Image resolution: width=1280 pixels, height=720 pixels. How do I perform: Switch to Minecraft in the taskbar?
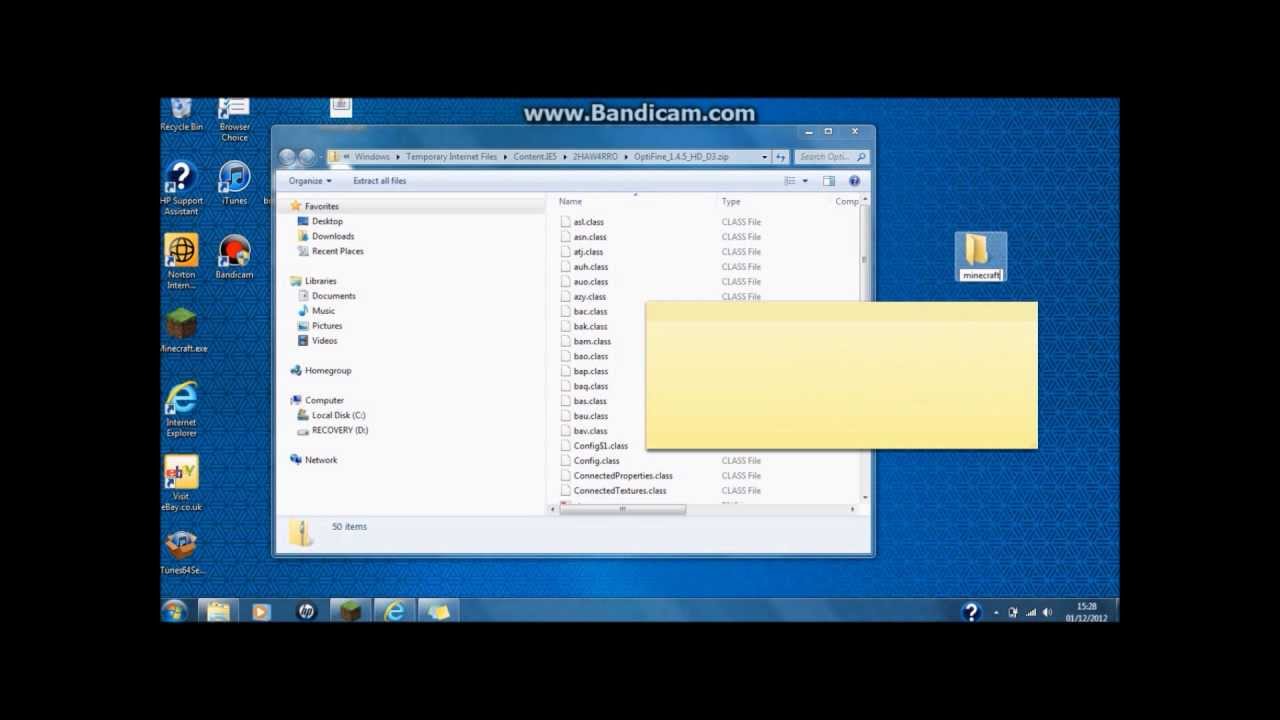pyautogui.click(x=350, y=611)
